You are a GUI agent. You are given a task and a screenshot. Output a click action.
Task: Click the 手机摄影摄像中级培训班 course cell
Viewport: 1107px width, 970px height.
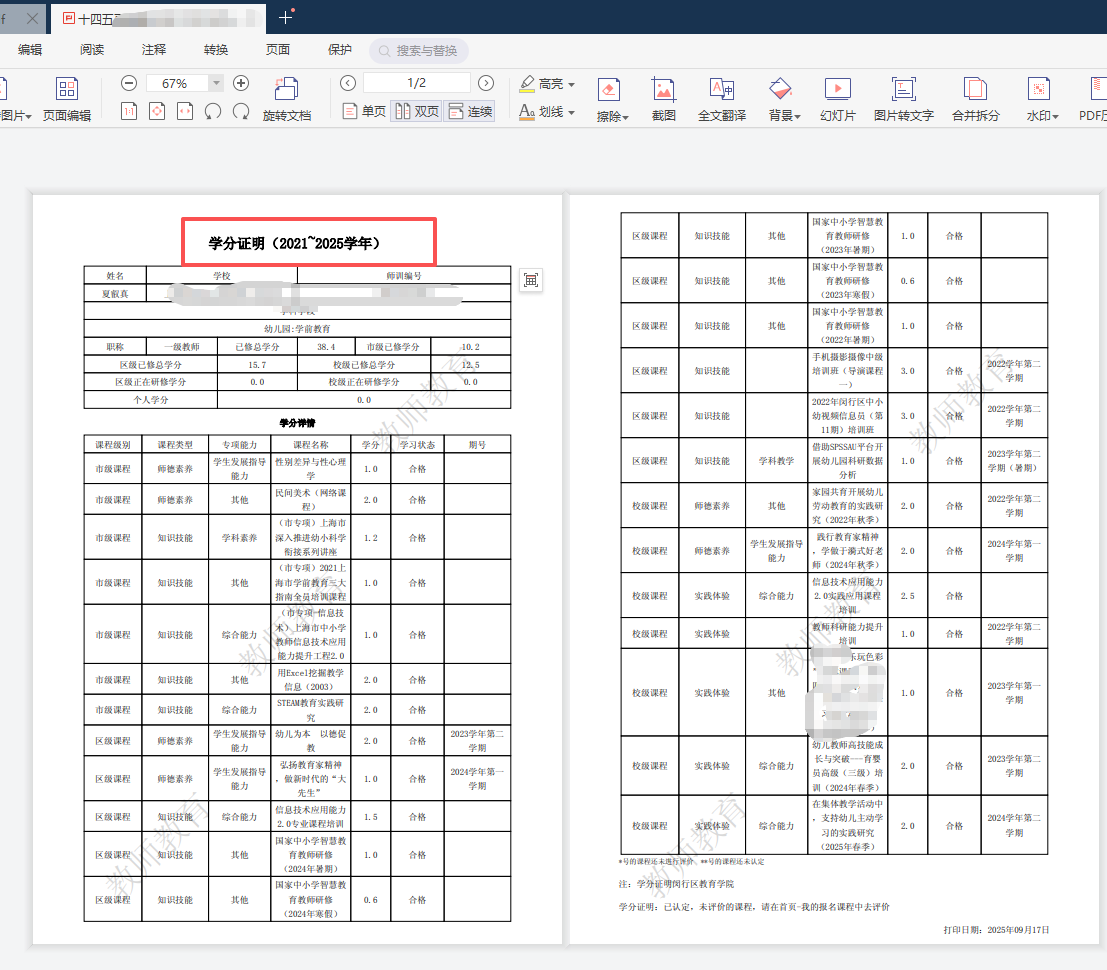click(847, 371)
